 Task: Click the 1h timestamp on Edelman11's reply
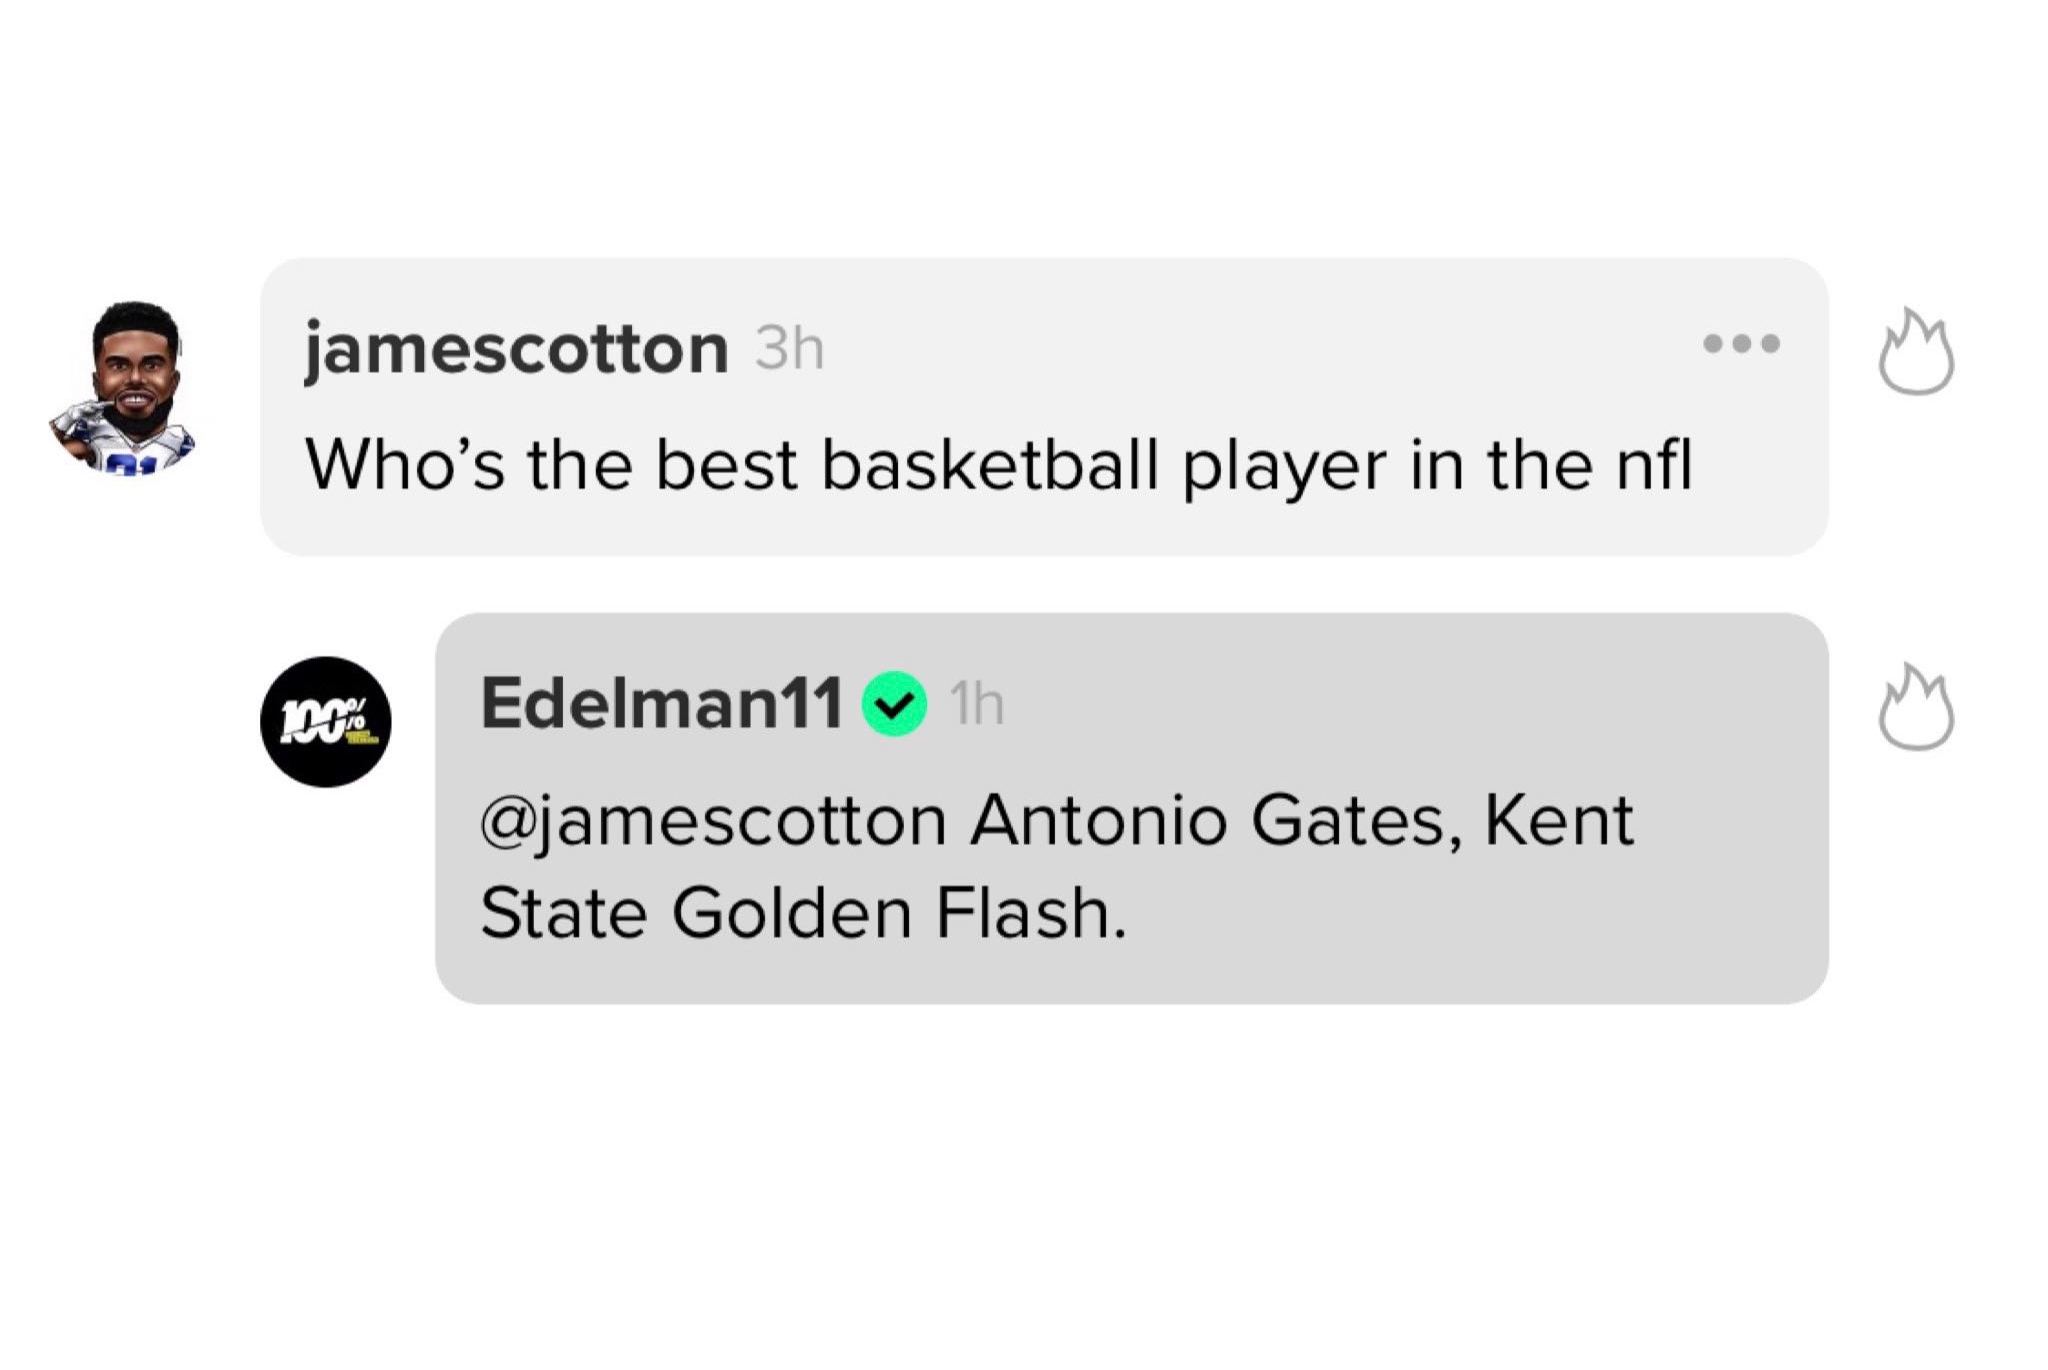tap(976, 705)
